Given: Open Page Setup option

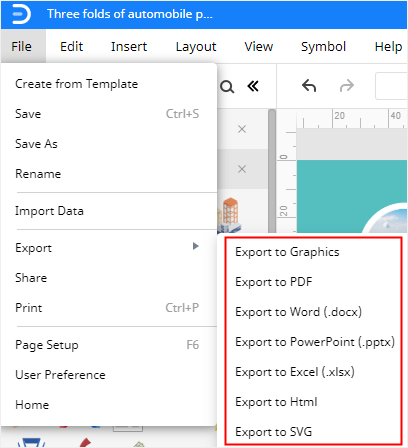Looking at the screenshot, I should click(47, 345).
